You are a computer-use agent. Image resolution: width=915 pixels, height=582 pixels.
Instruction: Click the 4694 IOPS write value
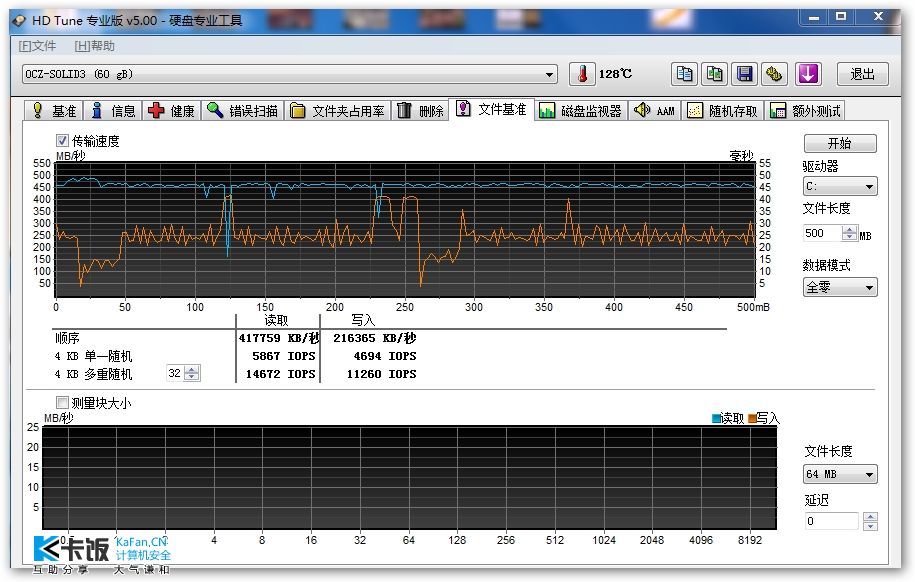click(x=385, y=356)
